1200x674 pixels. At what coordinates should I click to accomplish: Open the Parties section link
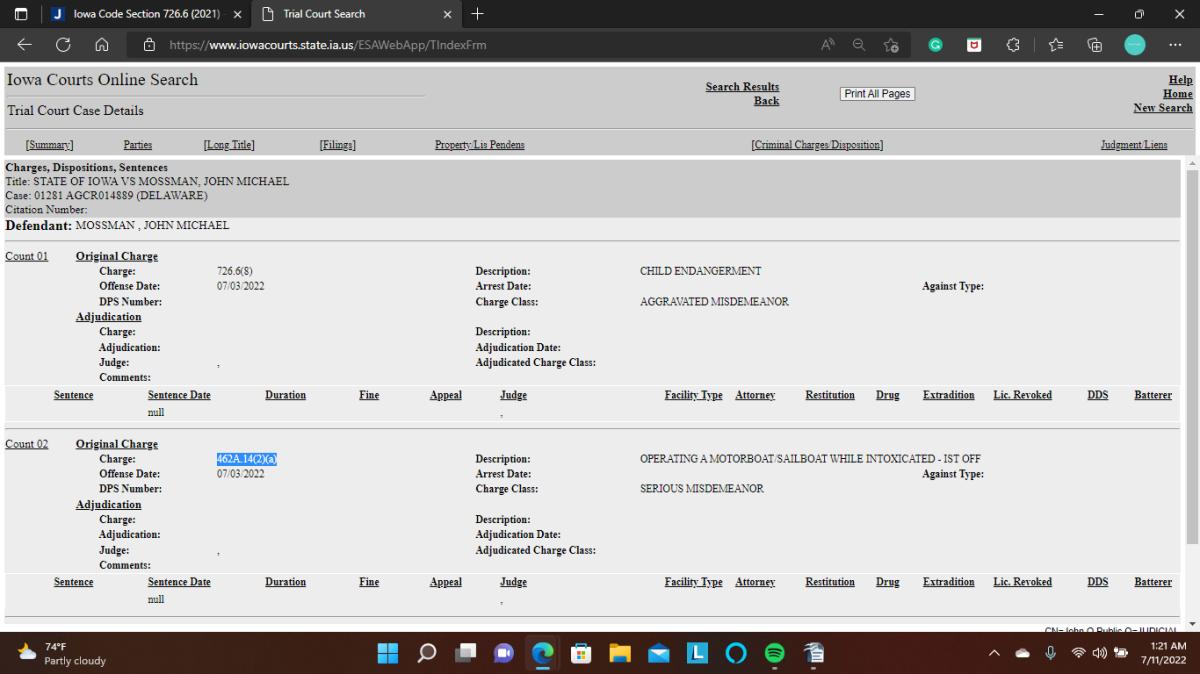(138, 145)
